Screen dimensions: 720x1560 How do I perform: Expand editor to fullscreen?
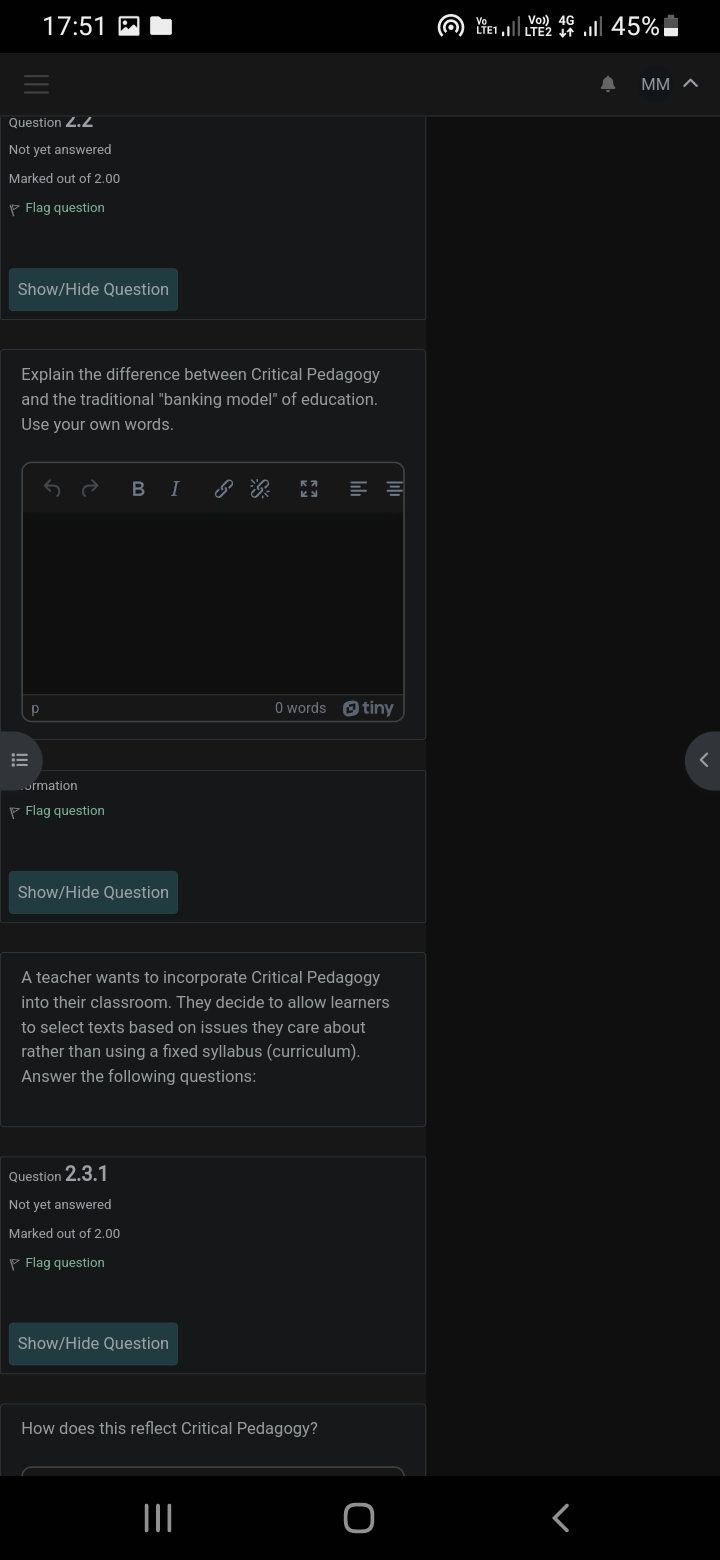coord(309,488)
